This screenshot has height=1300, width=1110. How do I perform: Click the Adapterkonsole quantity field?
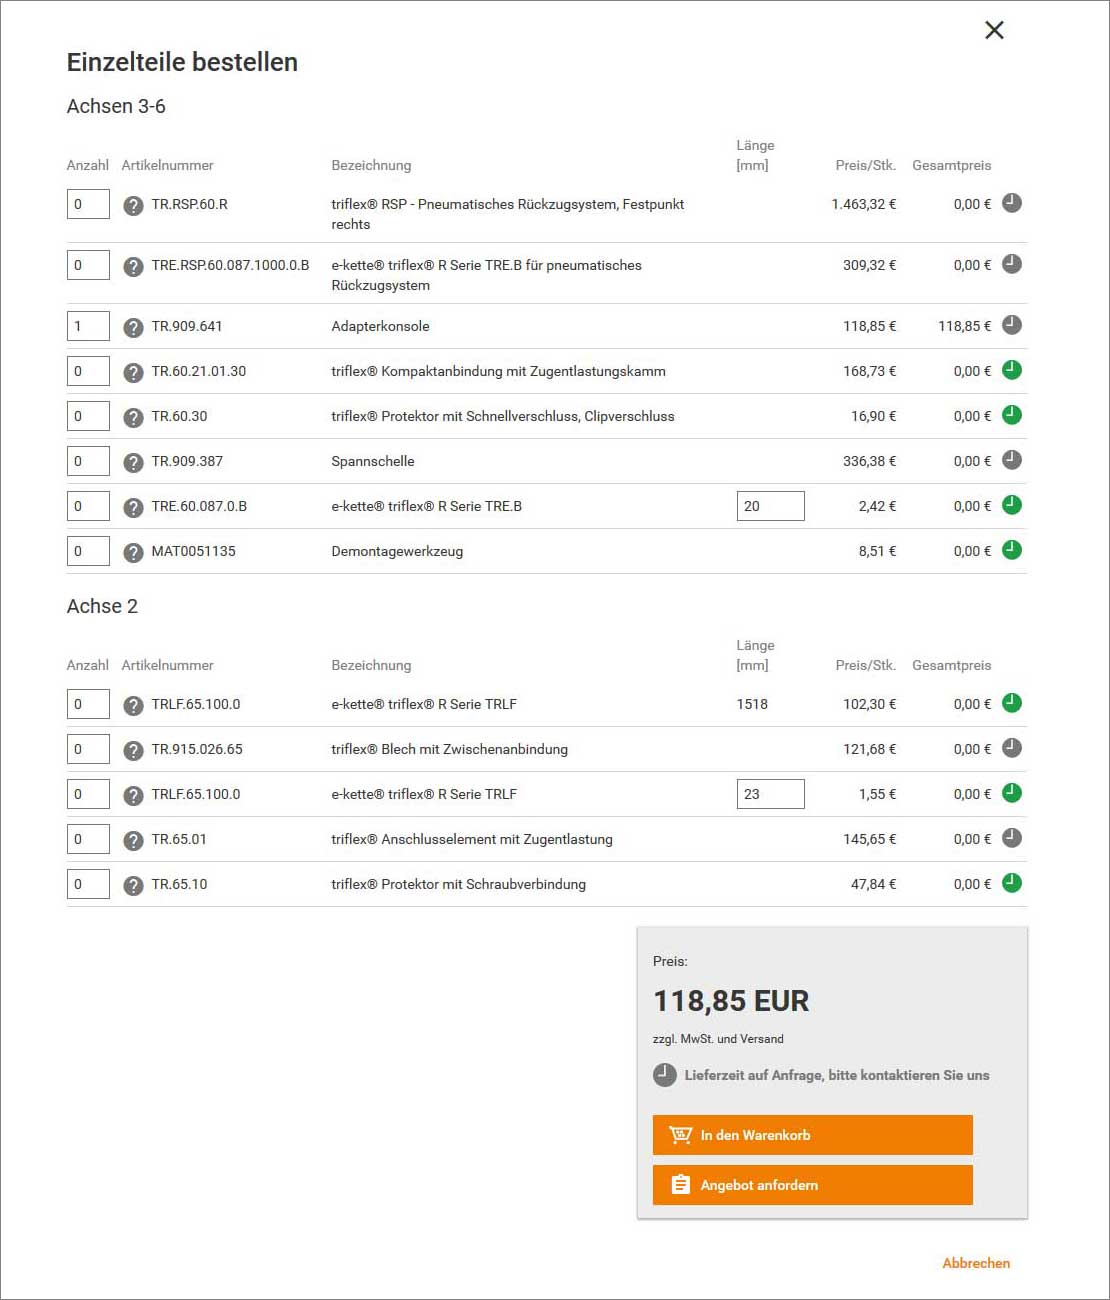(x=88, y=326)
